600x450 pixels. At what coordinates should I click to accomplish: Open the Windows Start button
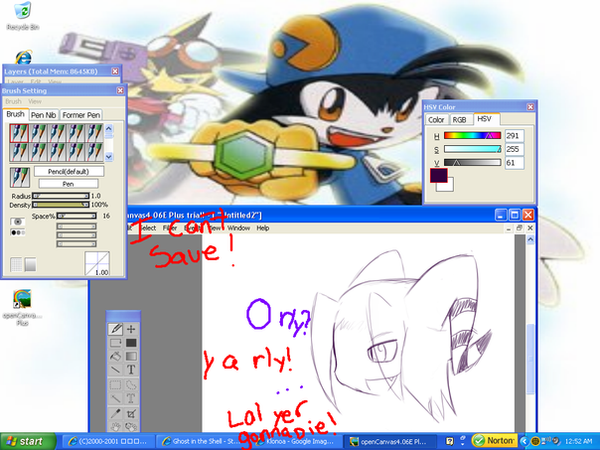click(x=28, y=441)
